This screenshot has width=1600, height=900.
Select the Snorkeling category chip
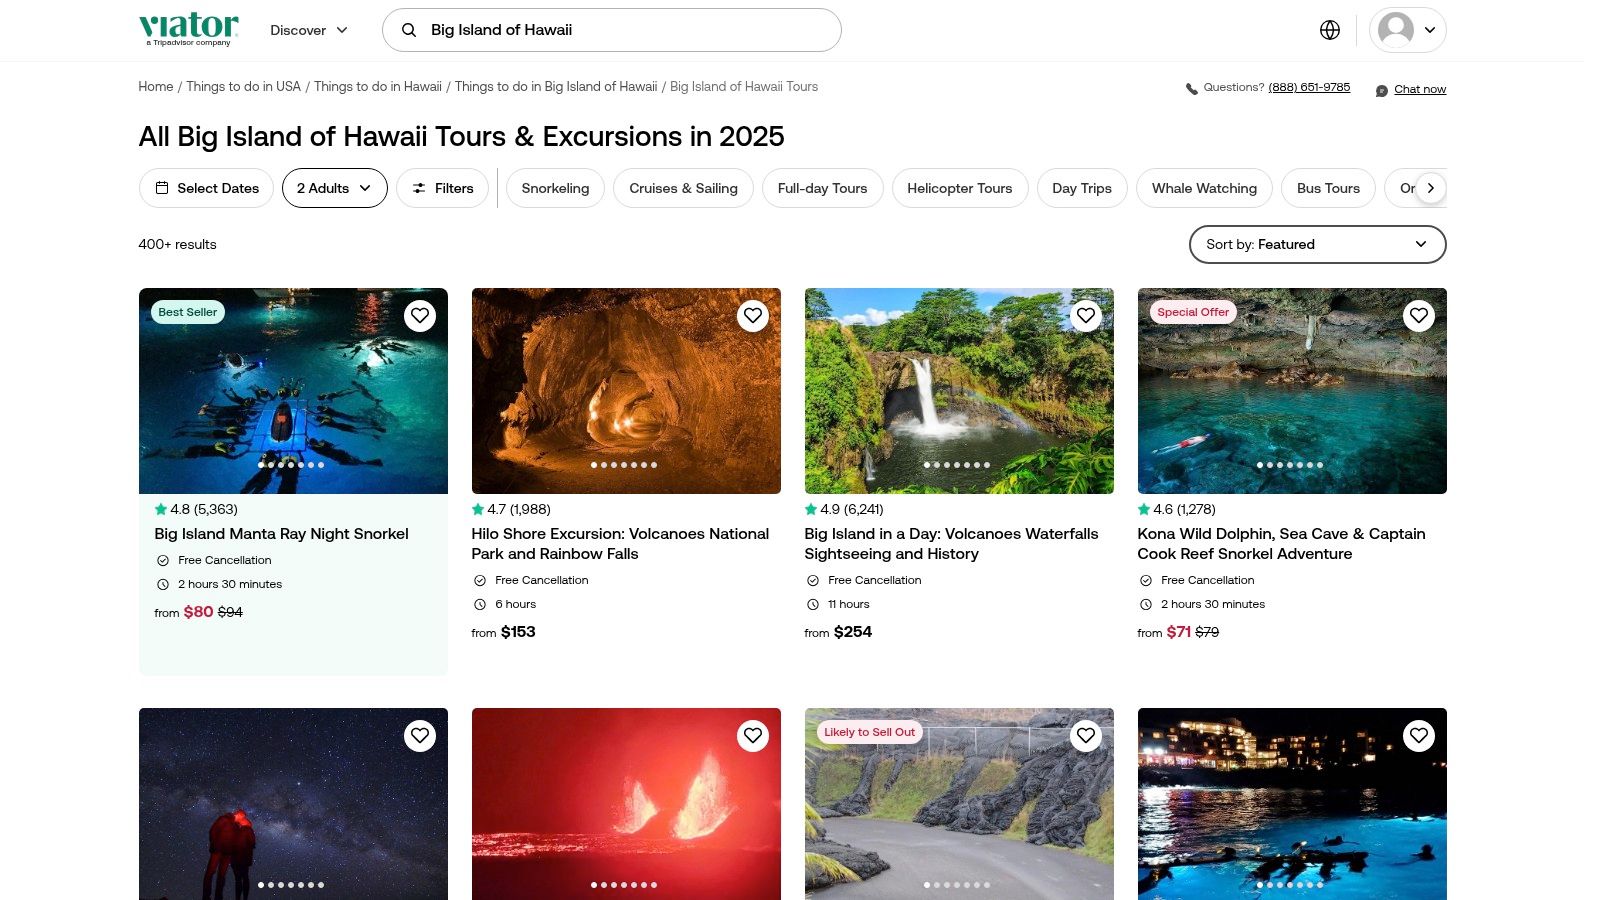(x=555, y=188)
